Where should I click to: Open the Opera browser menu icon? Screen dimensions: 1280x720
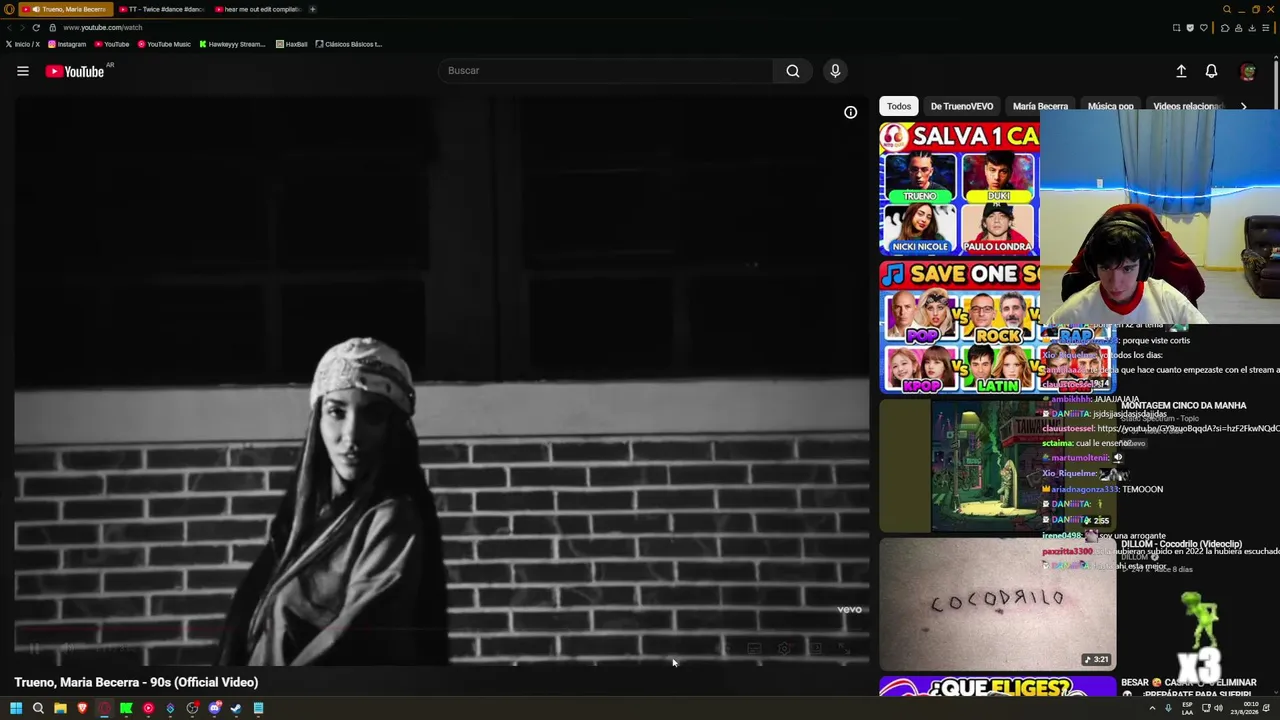tap(10, 9)
